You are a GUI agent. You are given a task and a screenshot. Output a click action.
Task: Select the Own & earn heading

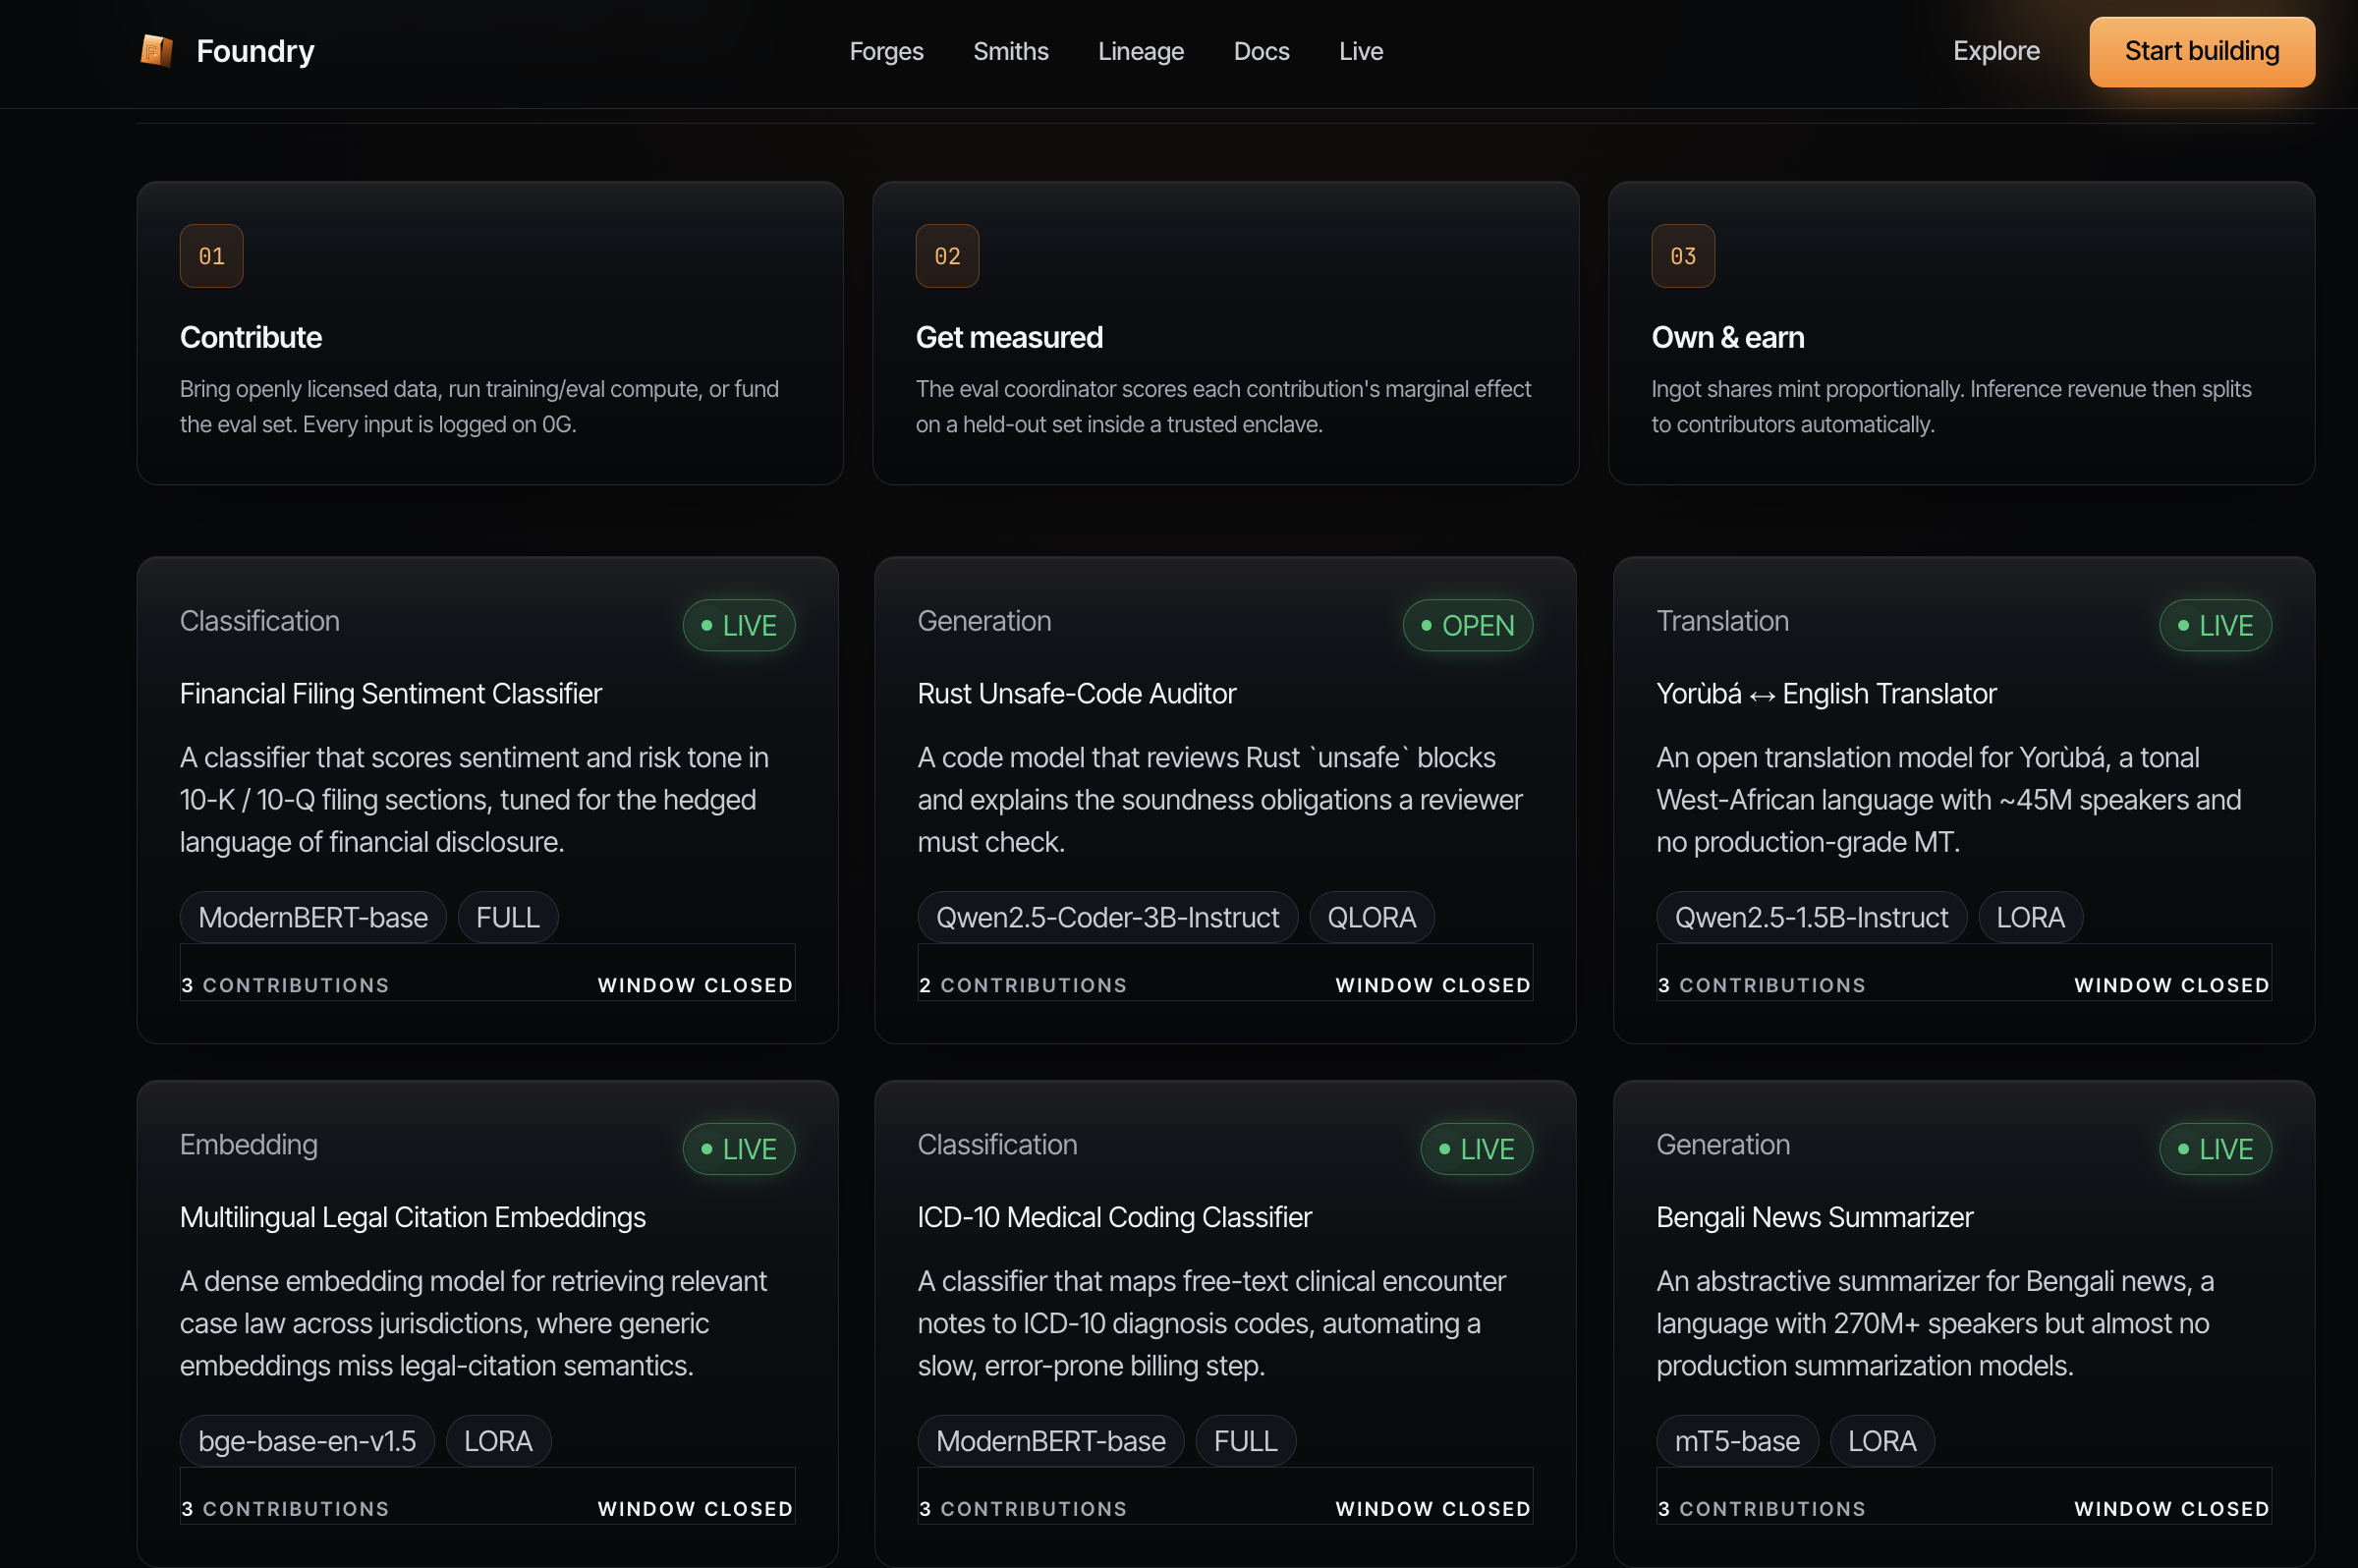[1727, 338]
